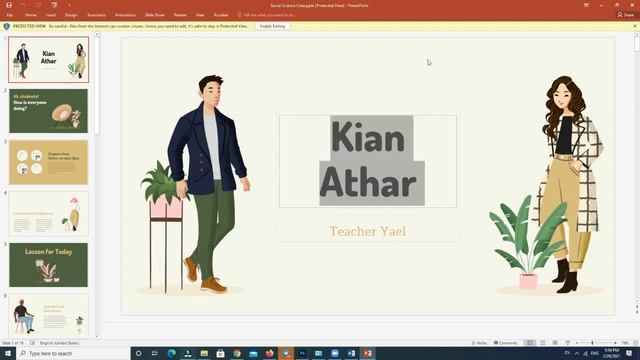The width and height of the screenshot is (640, 360).
Task: Show hidden system tray icons chevron
Action: point(577,353)
